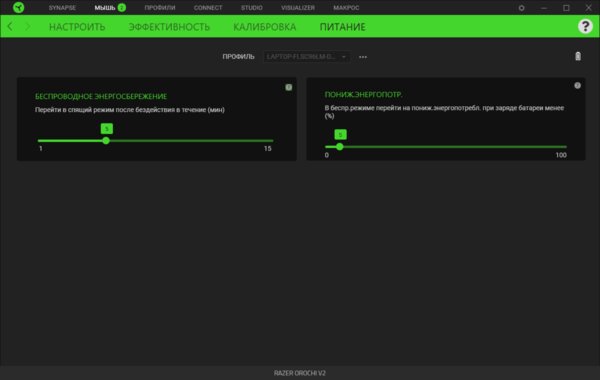Viewport: 600px width, 380px height.
Task: Go back with the left arrow
Action: point(10,26)
